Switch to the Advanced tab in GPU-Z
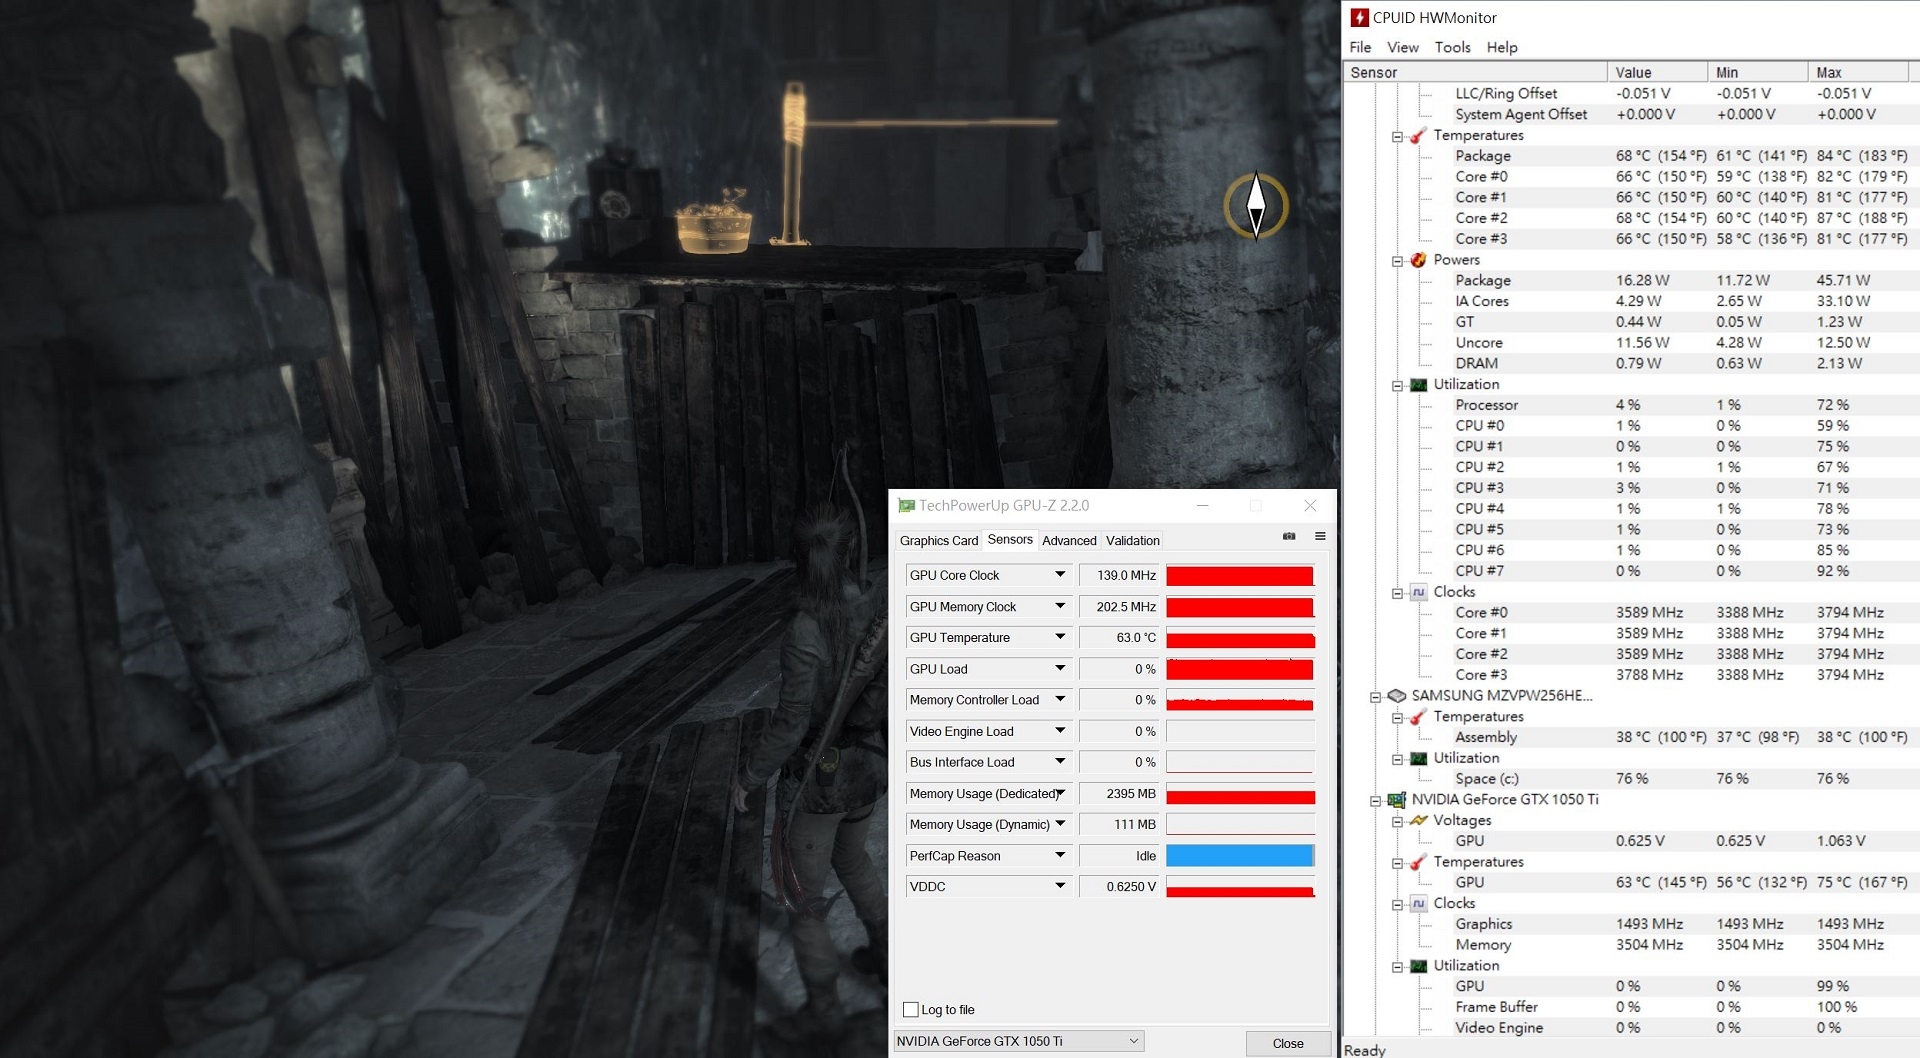This screenshot has width=1920, height=1058. point(1069,540)
